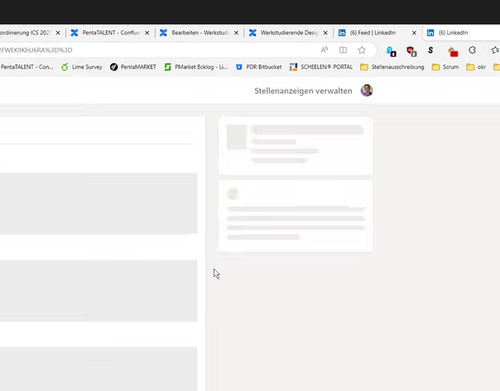Open the PentaTALENT - Con... bookmark

(x=27, y=67)
